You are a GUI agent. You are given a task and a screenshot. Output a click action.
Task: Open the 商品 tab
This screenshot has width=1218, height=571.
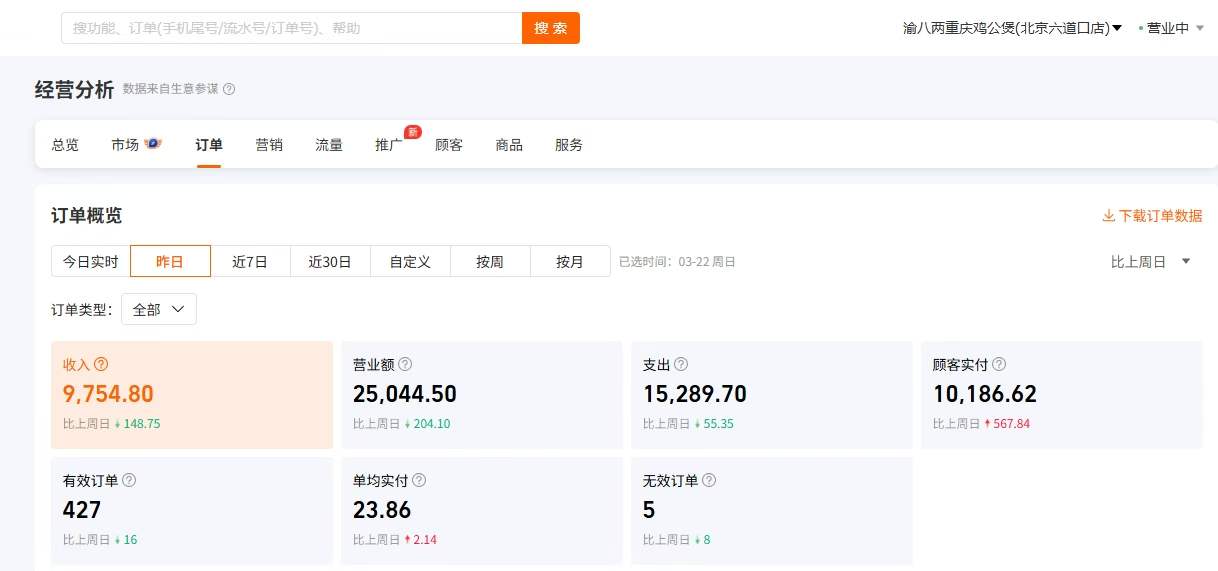[x=509, y=145]
